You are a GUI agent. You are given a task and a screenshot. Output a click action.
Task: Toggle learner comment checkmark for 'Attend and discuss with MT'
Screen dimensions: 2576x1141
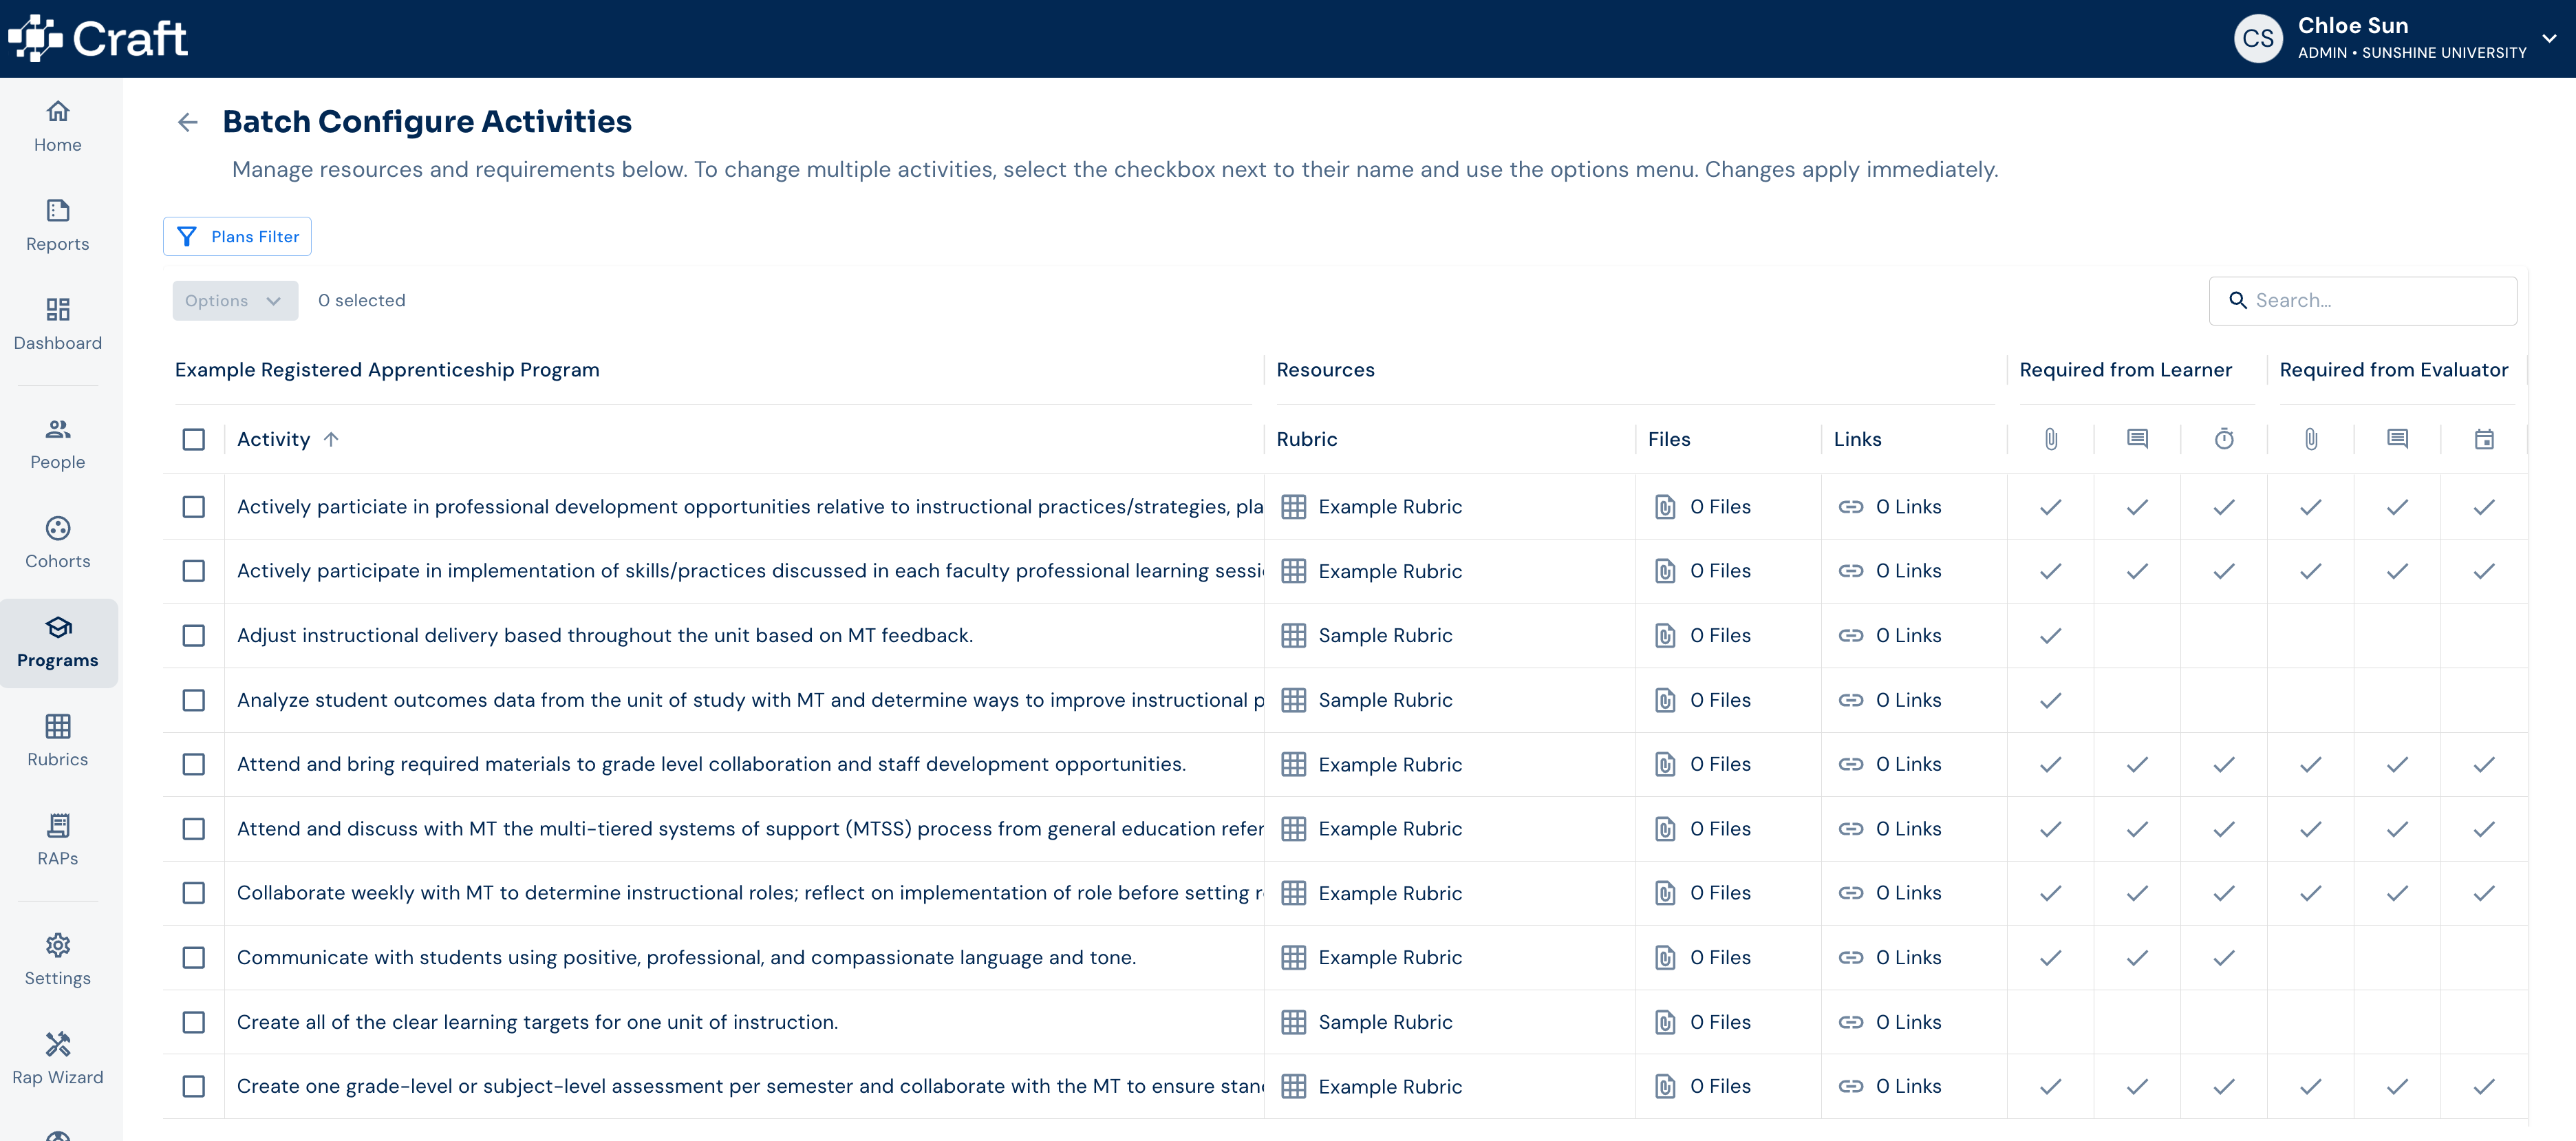(2137, 829)
